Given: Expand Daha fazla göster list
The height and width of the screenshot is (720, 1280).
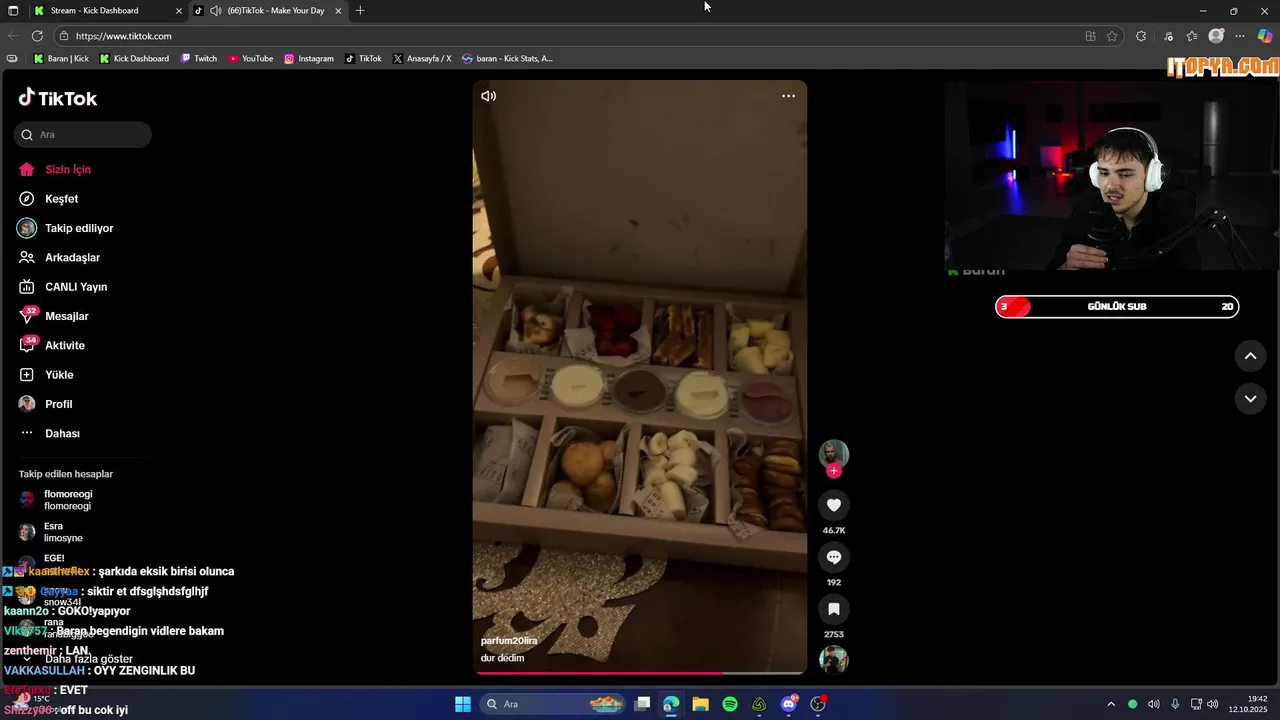Looking at the screenshot, I should coord(78,659).
